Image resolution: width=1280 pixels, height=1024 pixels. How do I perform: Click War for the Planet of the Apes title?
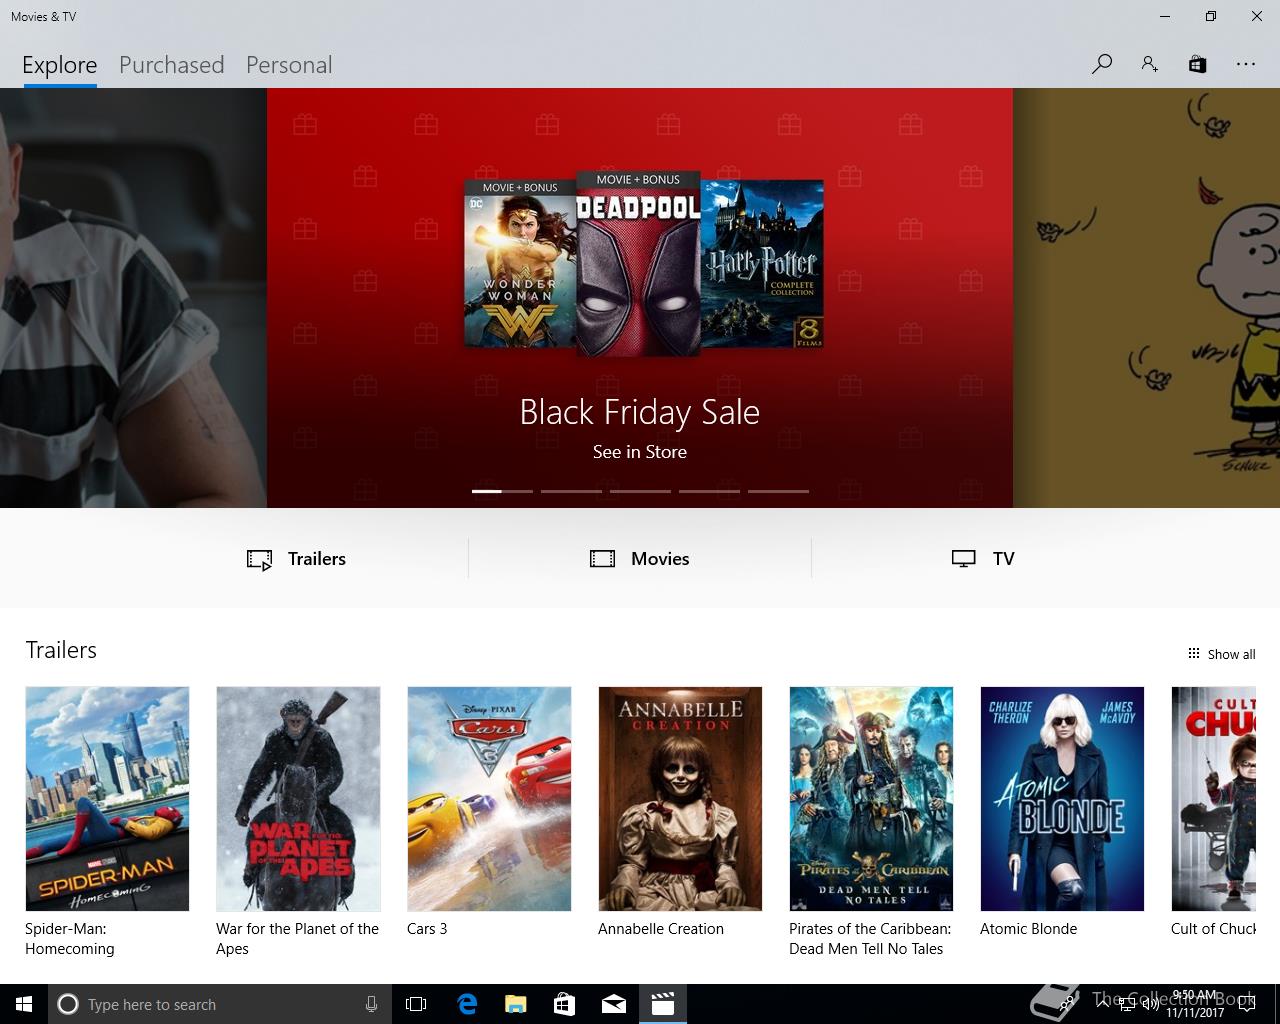(297, 939)
